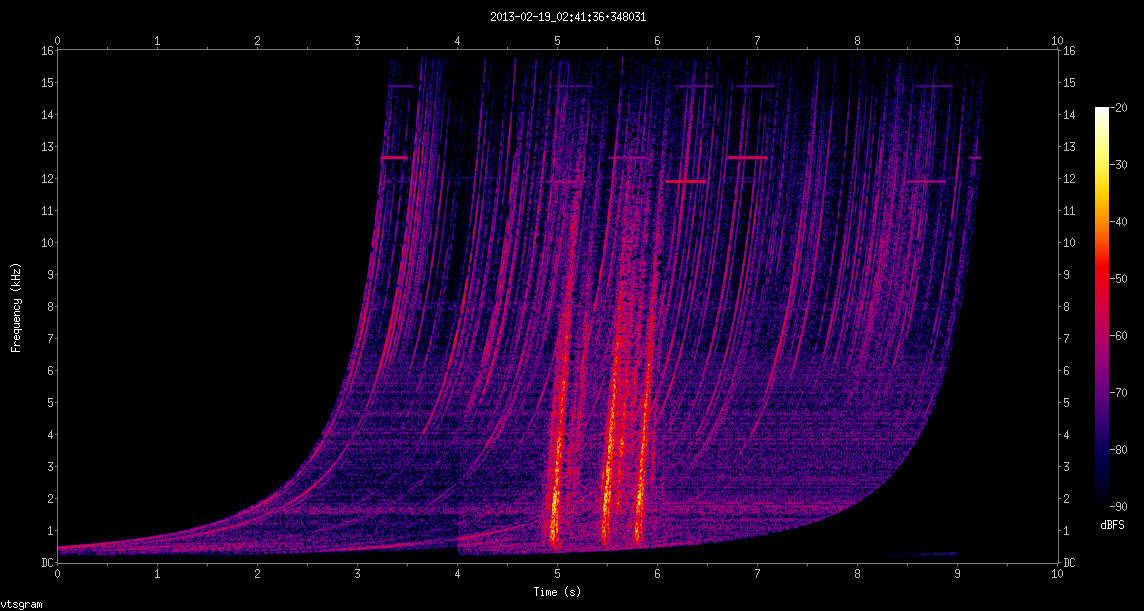Click the Frequency (kHz) axis label
Image resolution: width=1144 pixels, height=611 pixels.
[16, 306]
